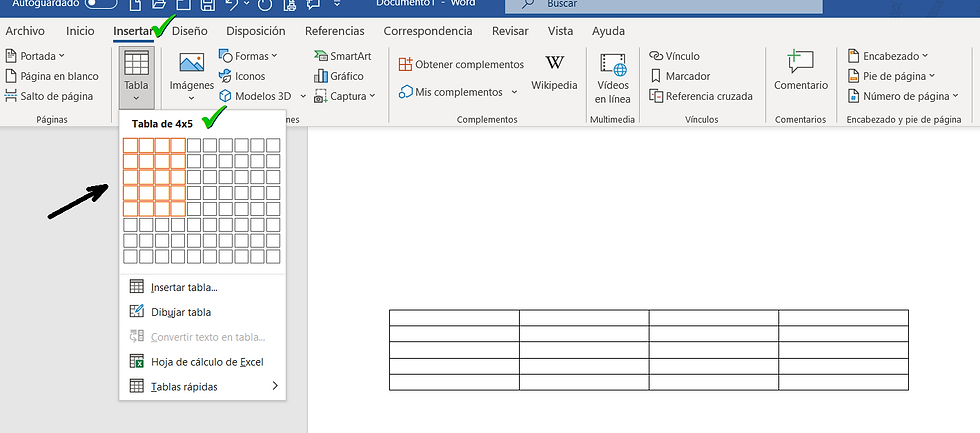Open the Número de página dropdown
This screenshot has height=433, width=980.
[903, 96]
